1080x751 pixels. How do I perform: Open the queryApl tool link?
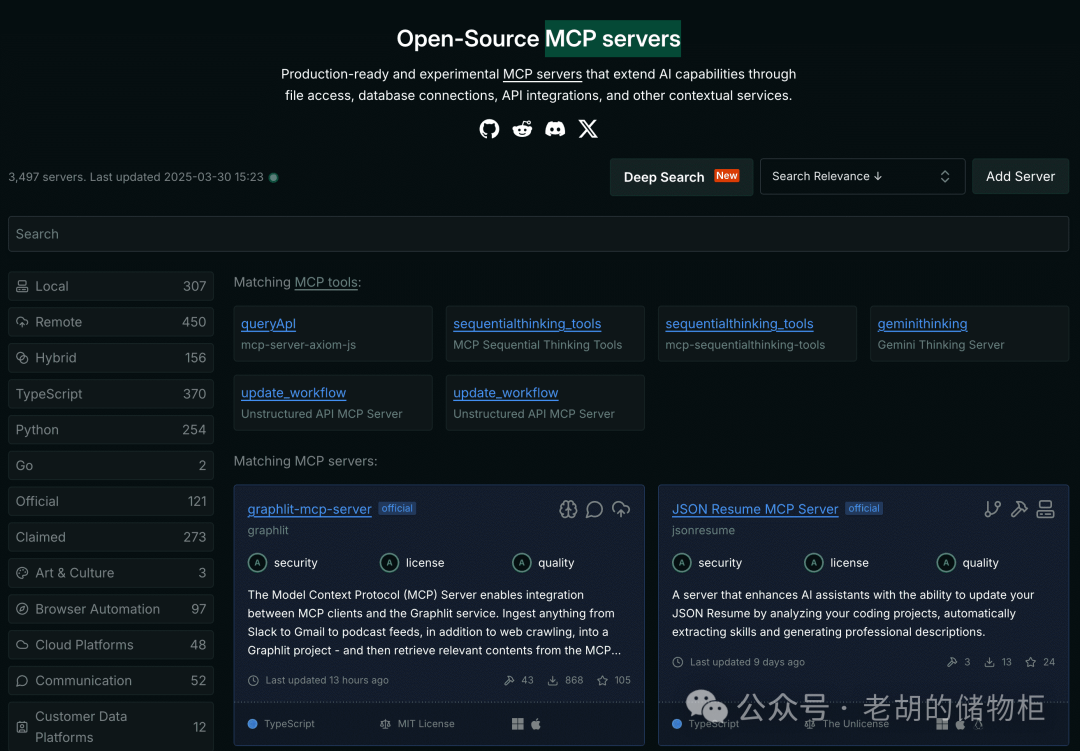point(269,324)
